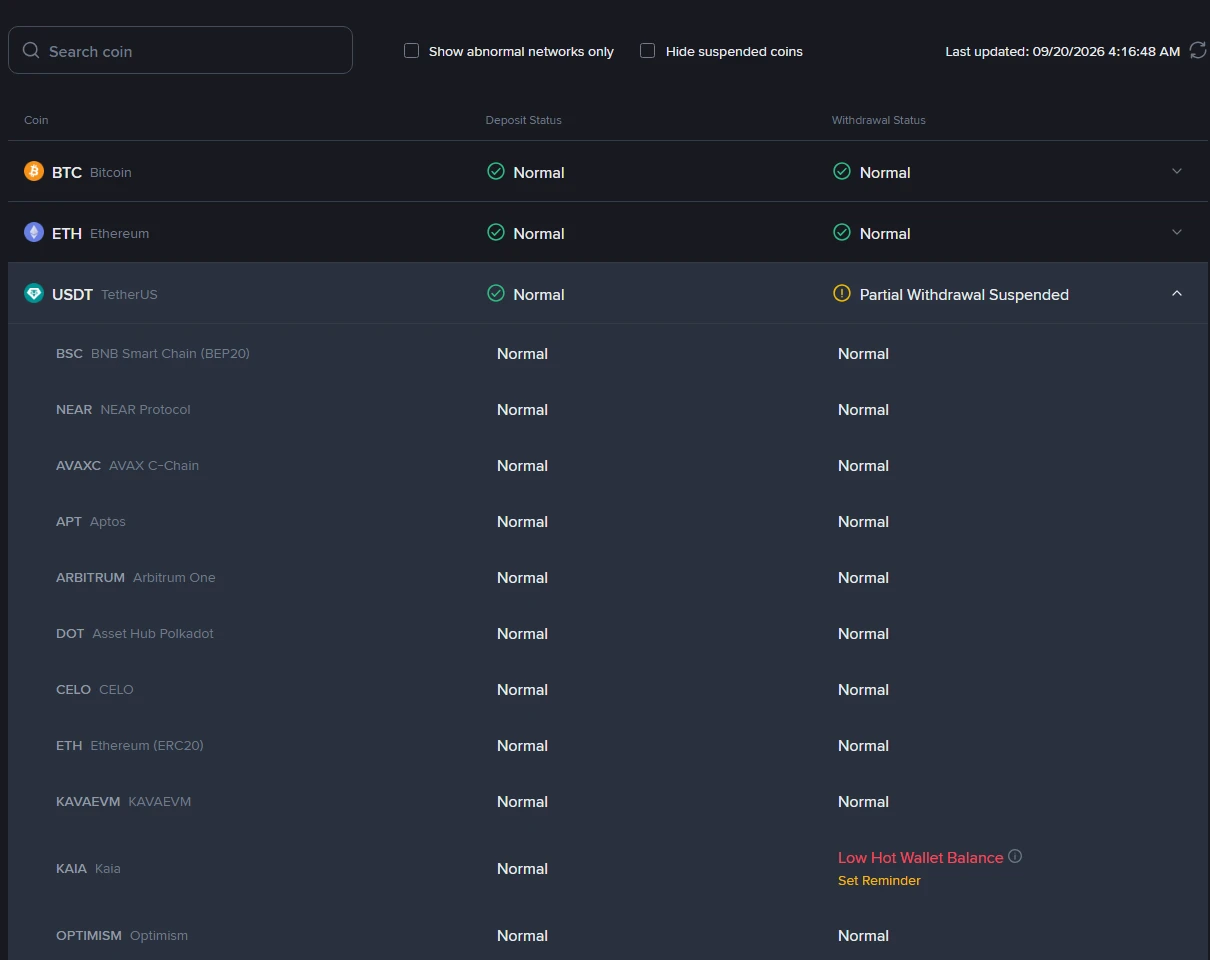1210x960 pixels.
Task: Click NEAR withdrawal status Normal
Action: [863, 409]
